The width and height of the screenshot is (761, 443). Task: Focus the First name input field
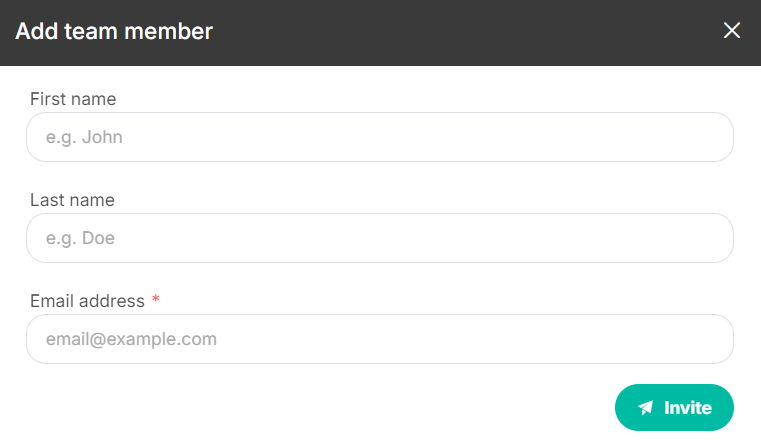coord(380,137)
